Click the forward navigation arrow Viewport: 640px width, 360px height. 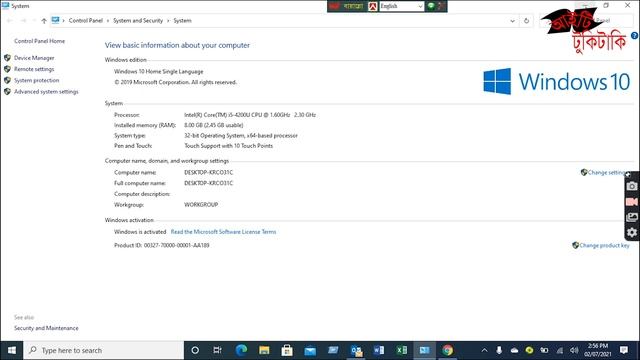click(x=24, y=21)
